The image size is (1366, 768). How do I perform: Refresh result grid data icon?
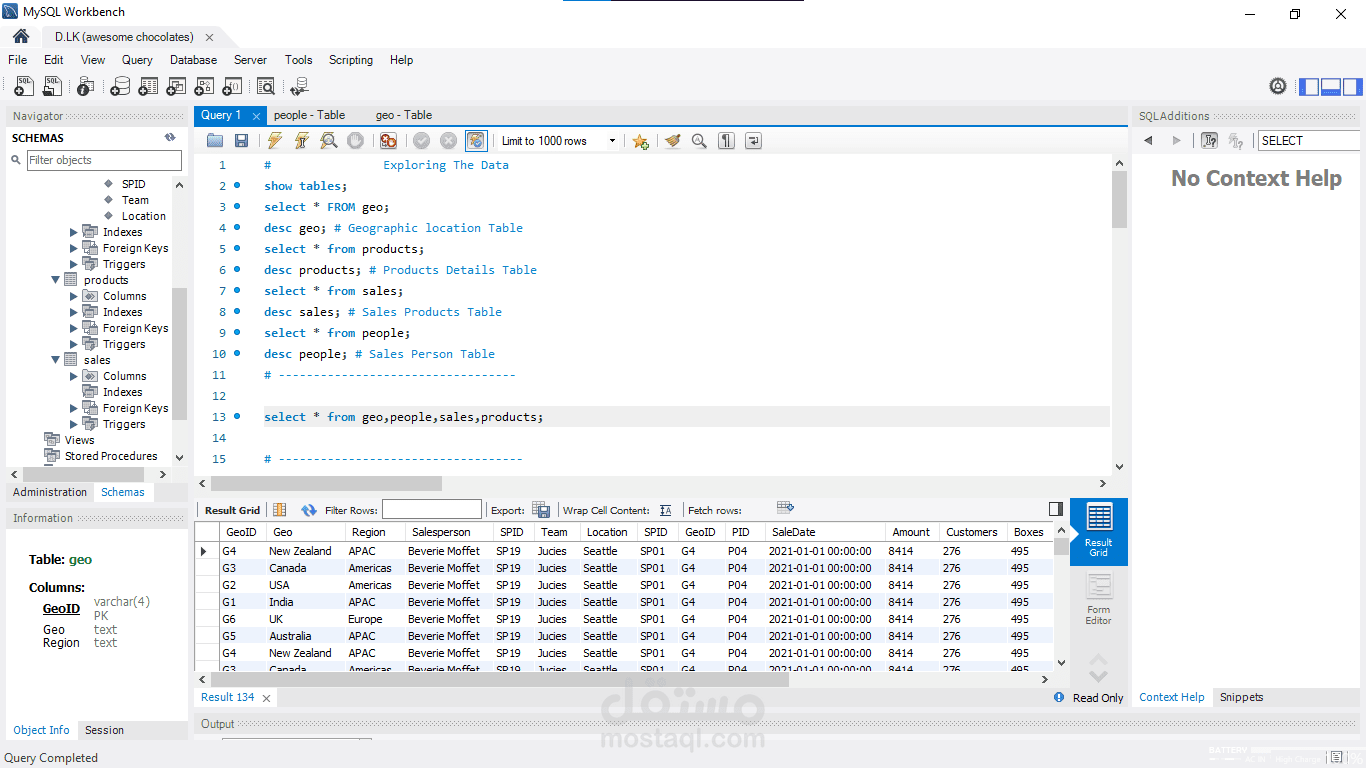coord(309,510)
